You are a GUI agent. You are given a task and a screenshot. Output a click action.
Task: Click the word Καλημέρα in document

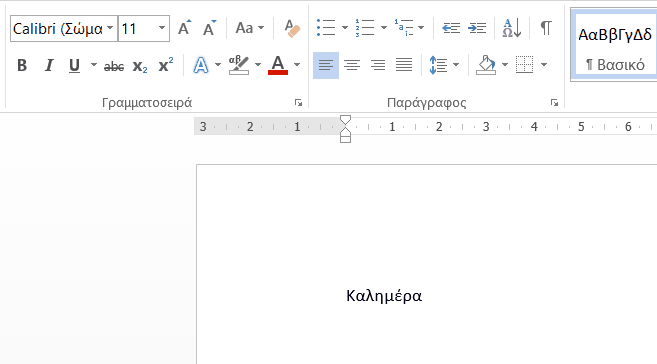tap(384, 296)
